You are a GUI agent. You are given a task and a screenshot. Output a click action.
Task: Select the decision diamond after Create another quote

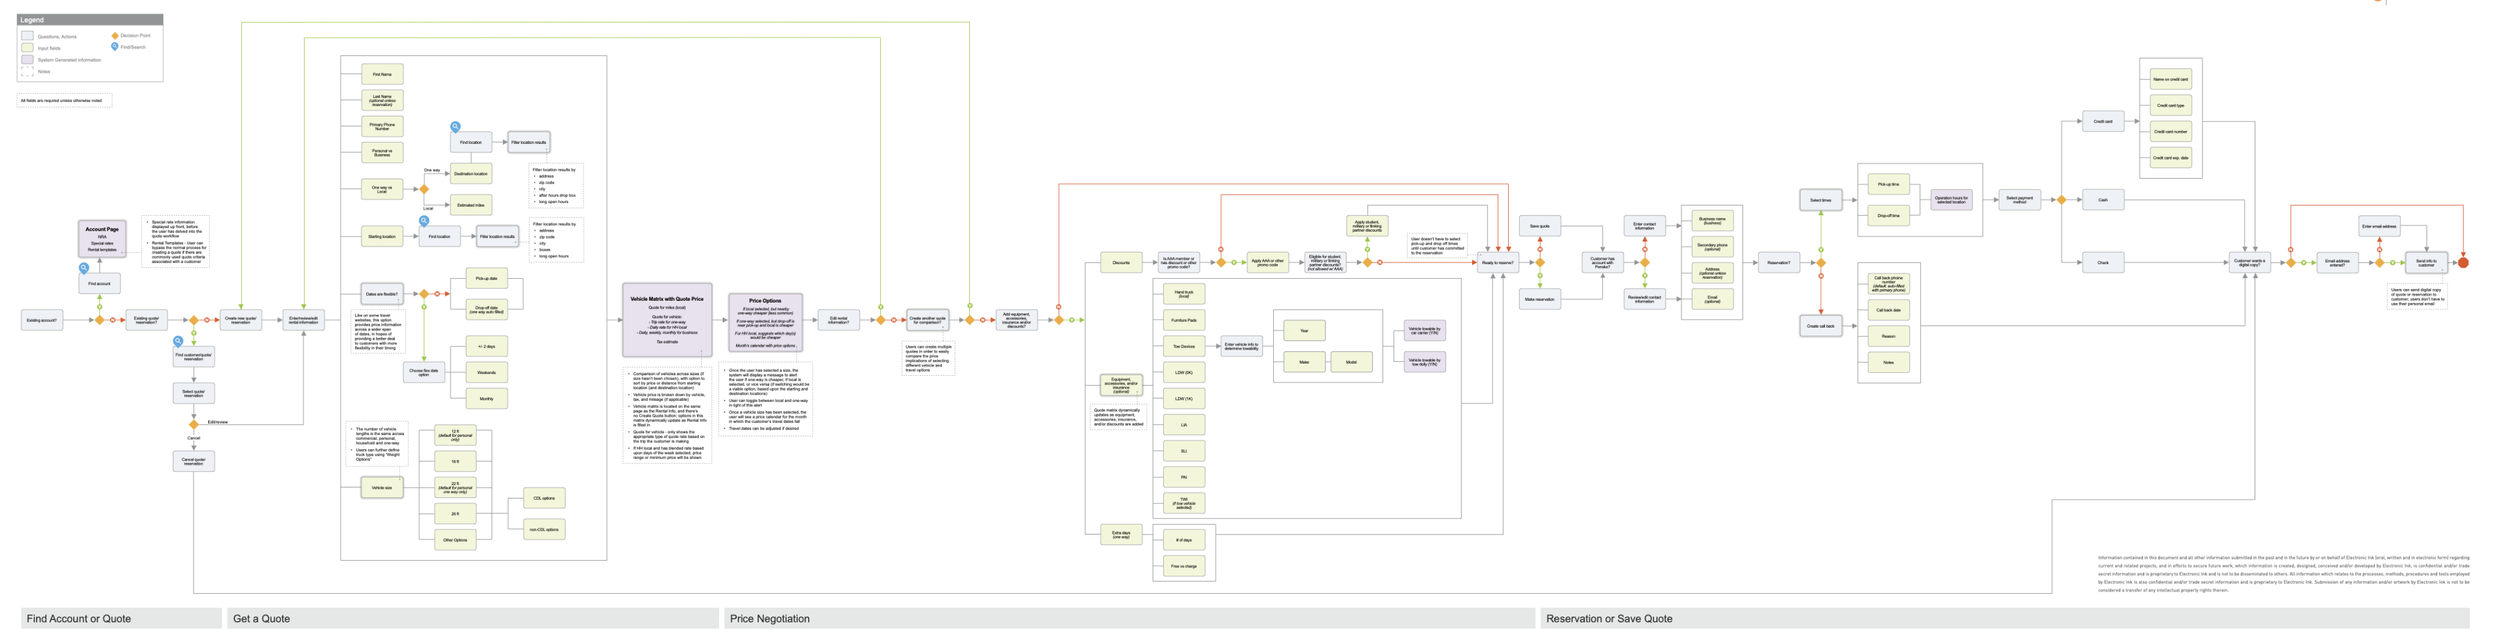(970, 320)
